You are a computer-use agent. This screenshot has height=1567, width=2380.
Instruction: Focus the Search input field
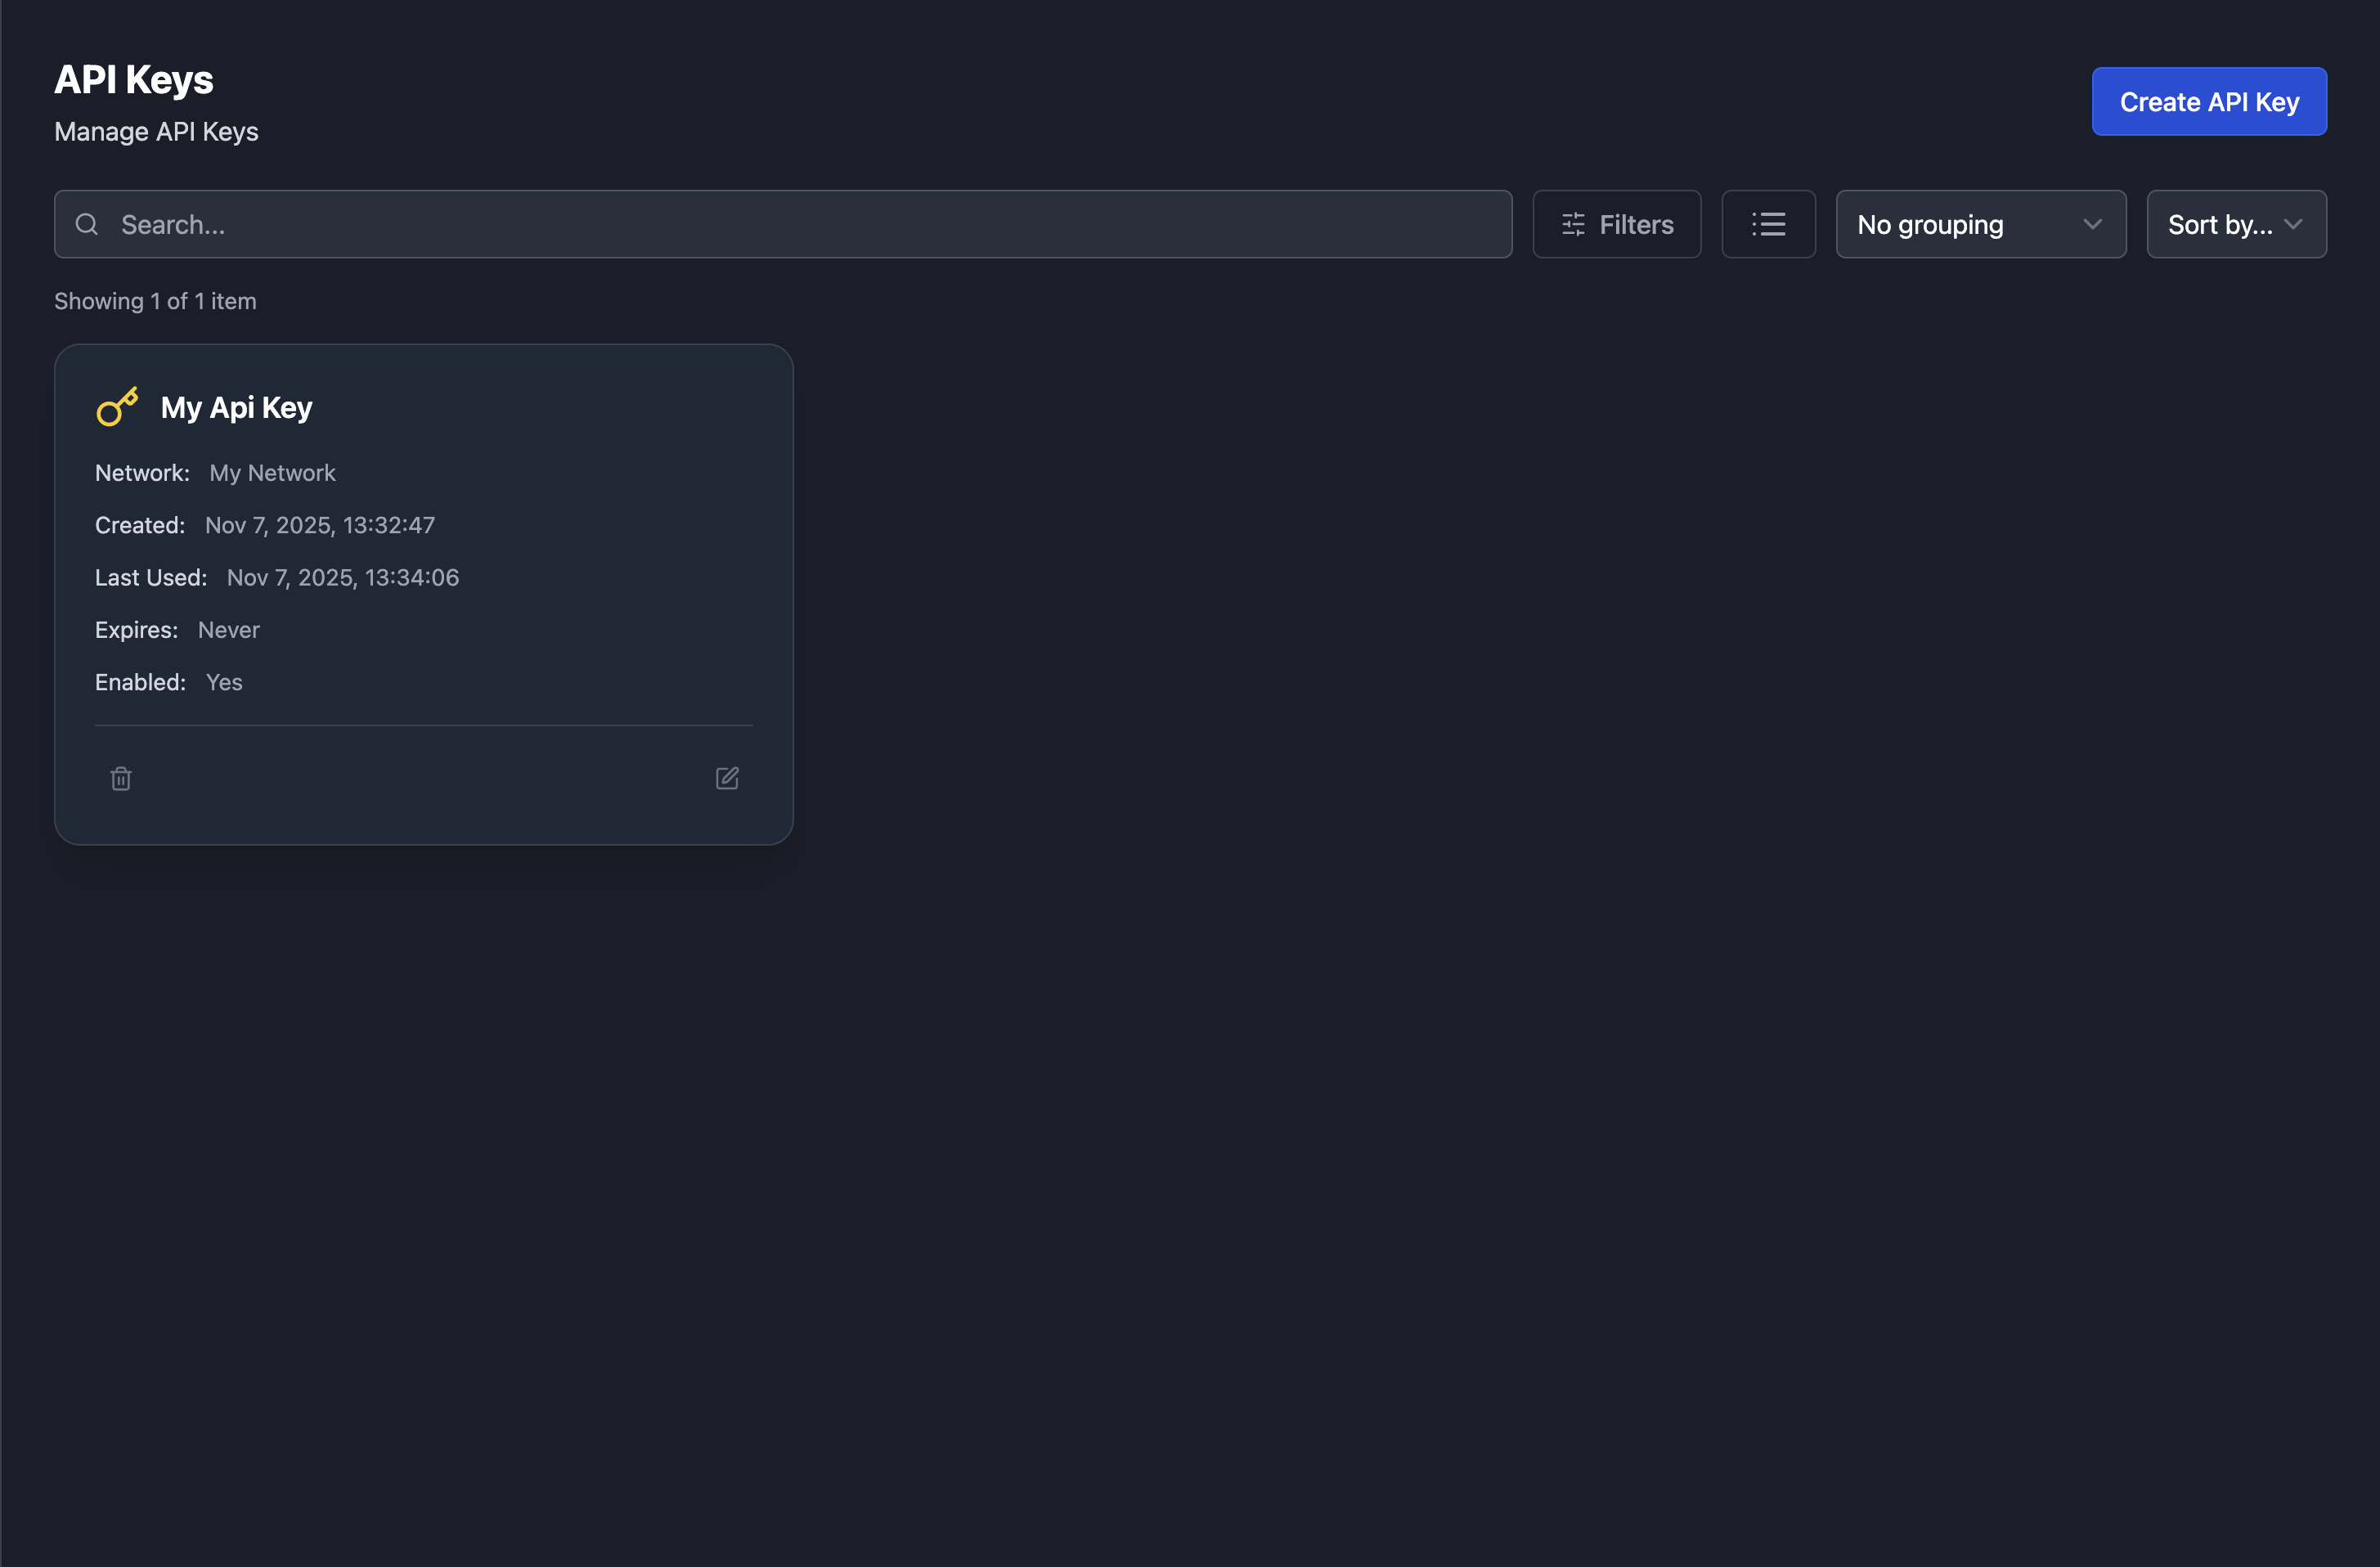pos(783,224)
